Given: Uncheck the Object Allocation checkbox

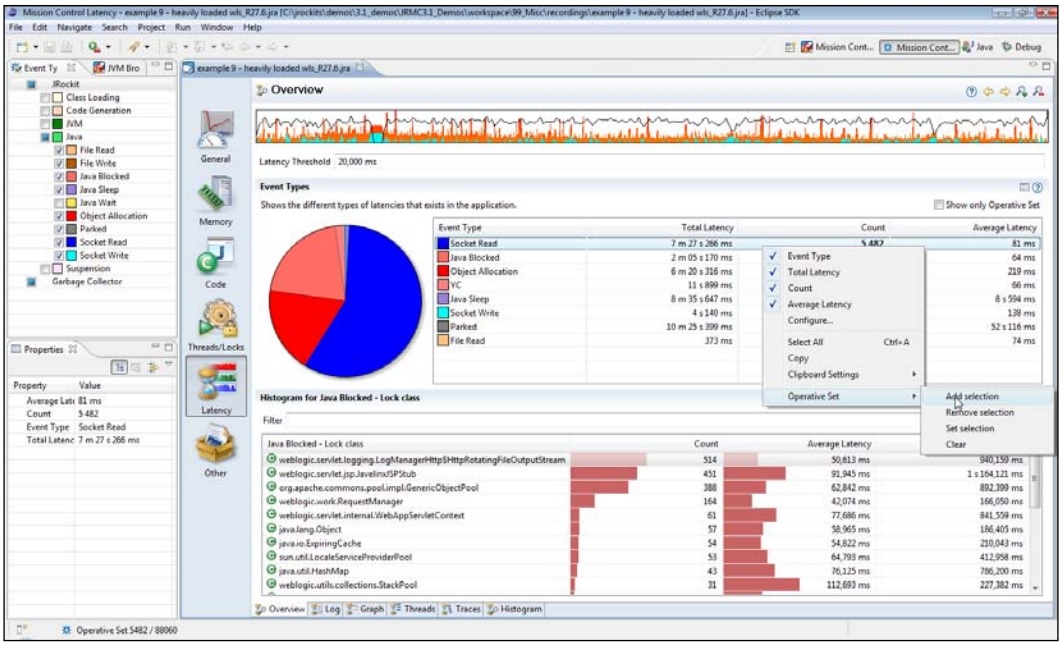Looking at the screenshot, I should 60,216.
